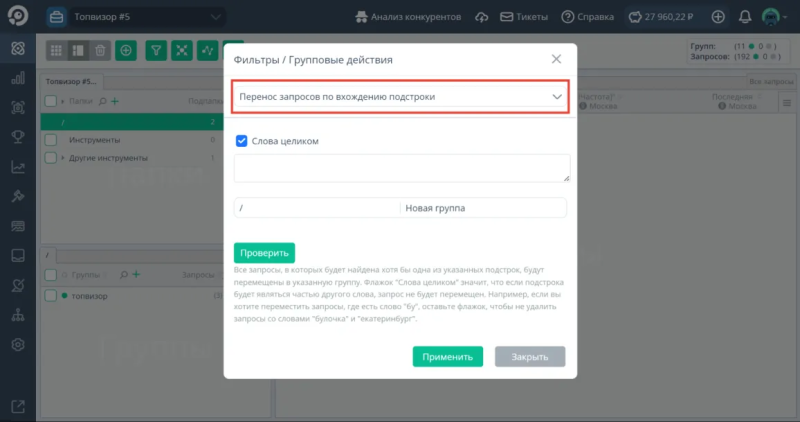Toggle the "Слова целиком" checkbox
Screen dimensions: 800x422
click(241, 141)
